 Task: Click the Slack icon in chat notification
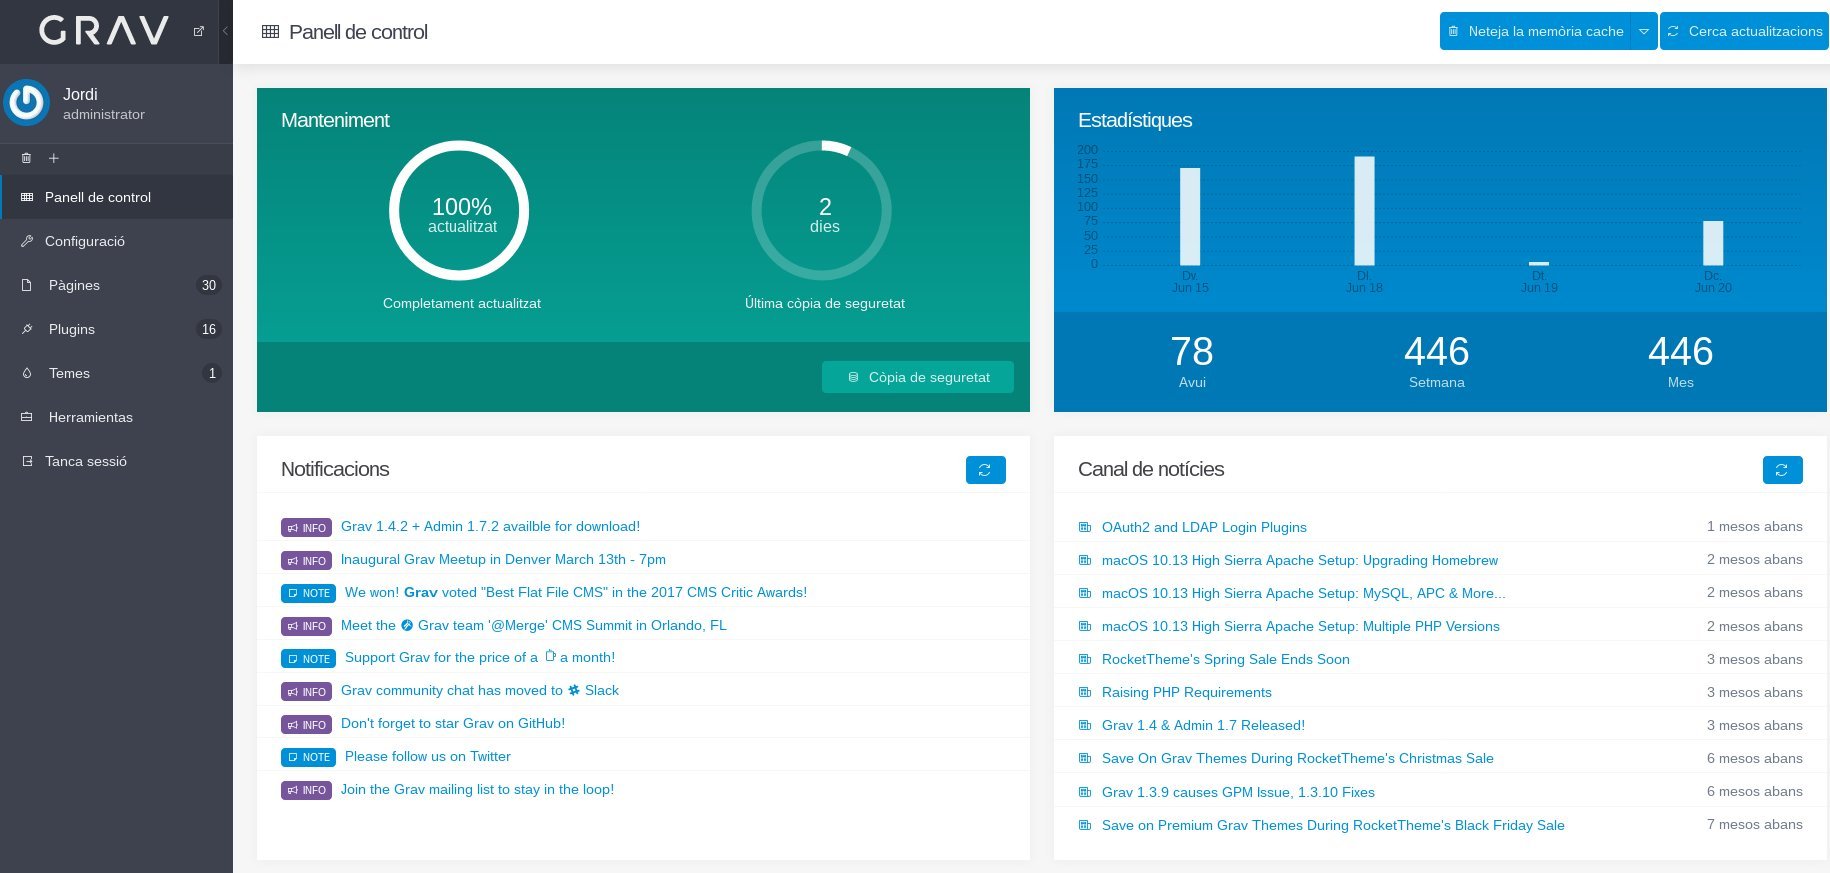[574, 690]
